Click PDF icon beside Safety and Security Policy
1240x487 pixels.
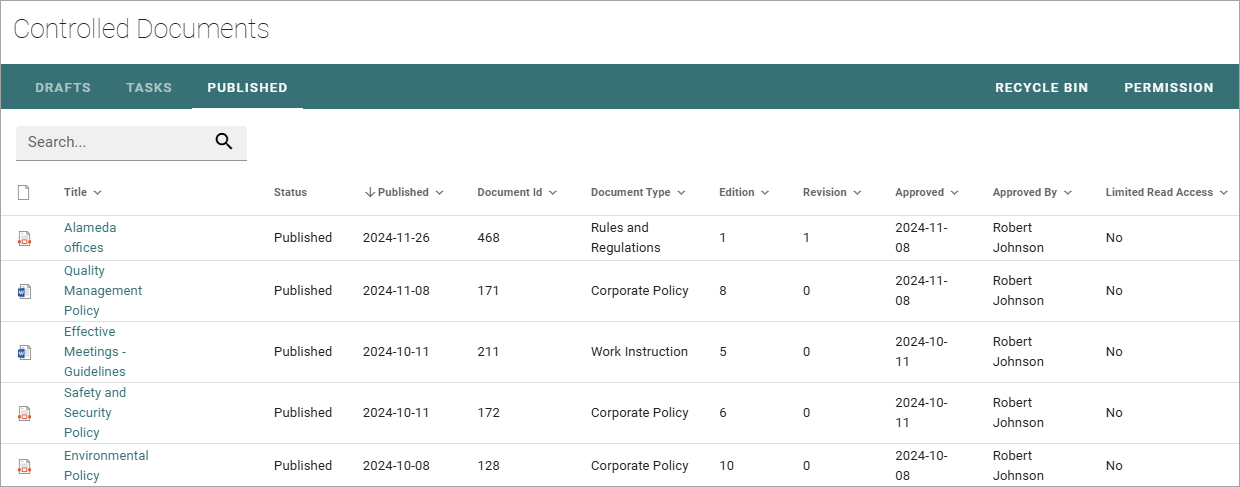click(x=25, y=413)
